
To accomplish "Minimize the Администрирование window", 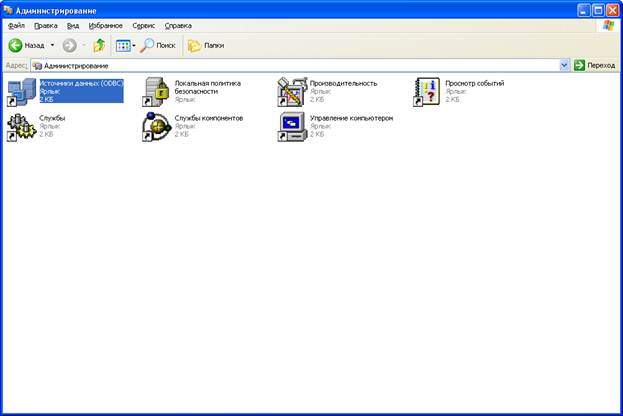I will [584, 10].
